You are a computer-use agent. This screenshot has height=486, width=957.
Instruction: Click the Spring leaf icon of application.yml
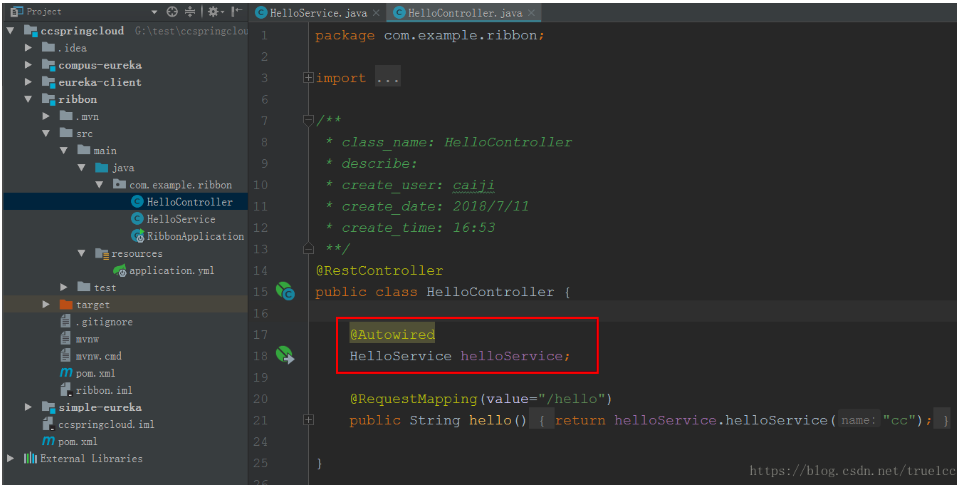[120, 270]
